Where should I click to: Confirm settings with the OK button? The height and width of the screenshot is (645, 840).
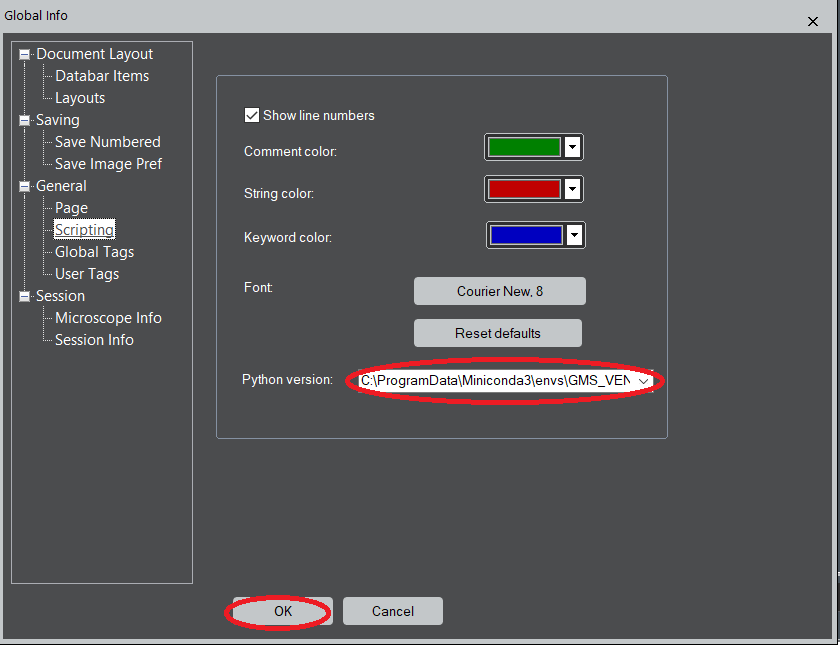(283, 611)
